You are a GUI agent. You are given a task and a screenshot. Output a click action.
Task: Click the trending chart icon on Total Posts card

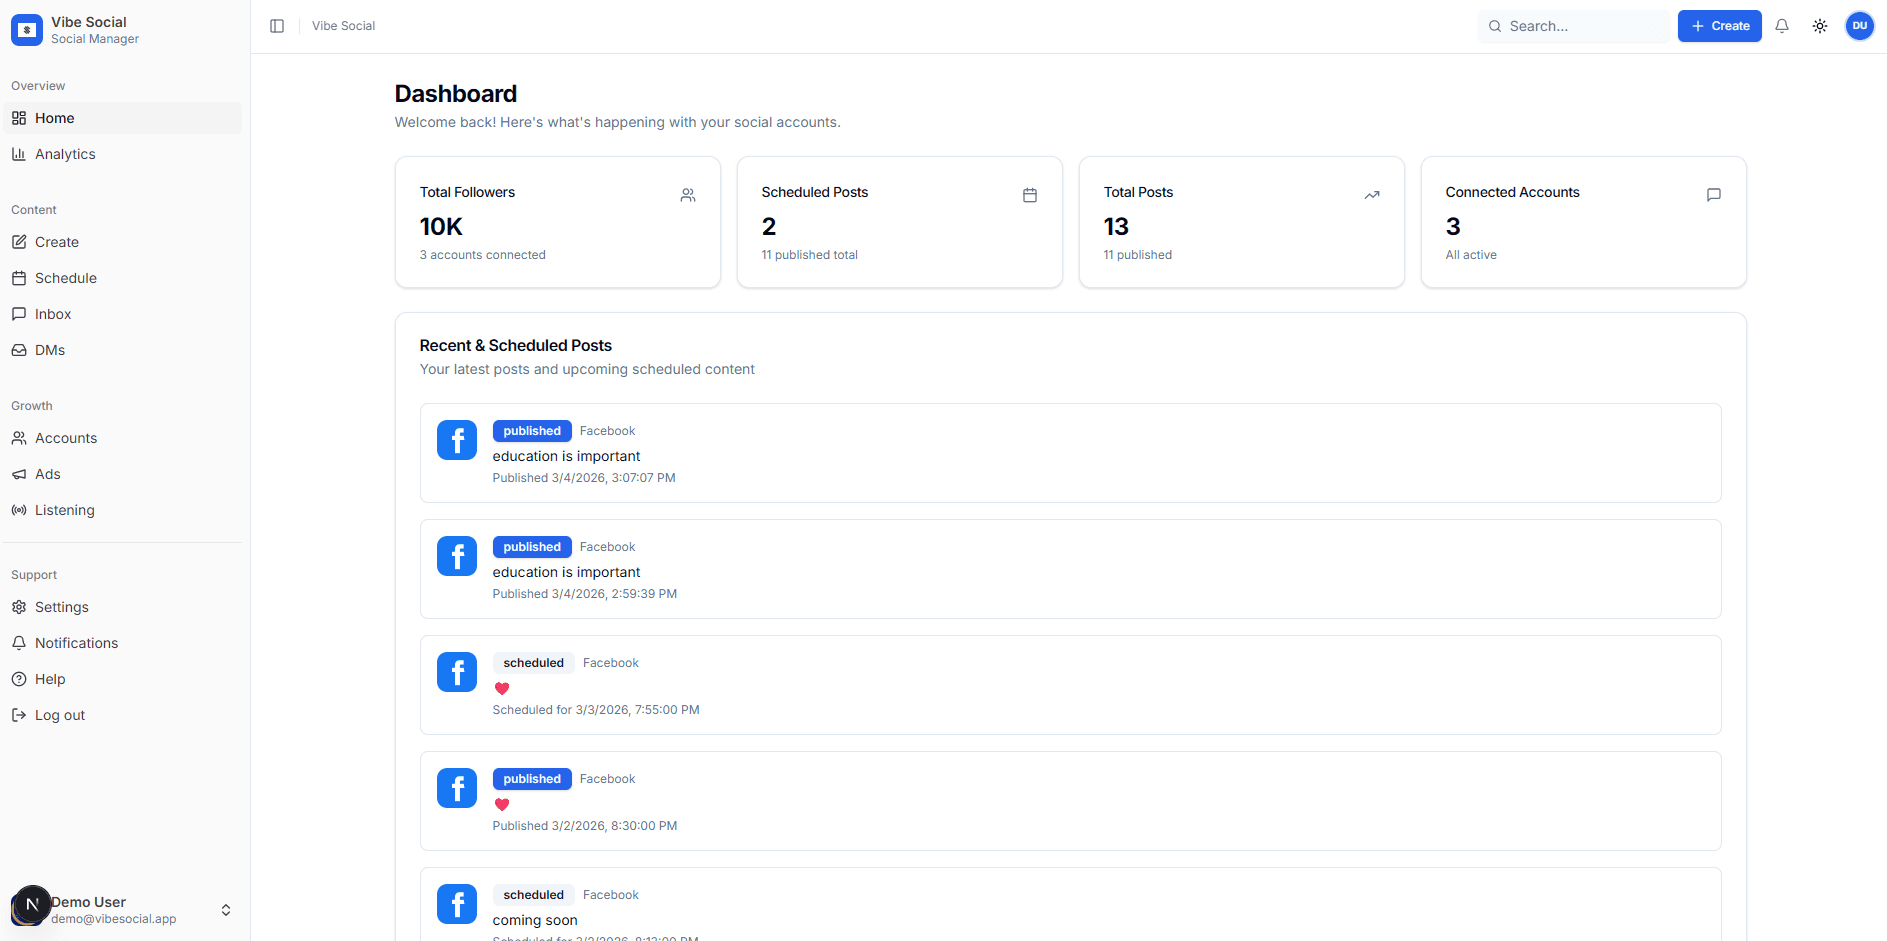pyautogui.click(x=1372, y=195)
